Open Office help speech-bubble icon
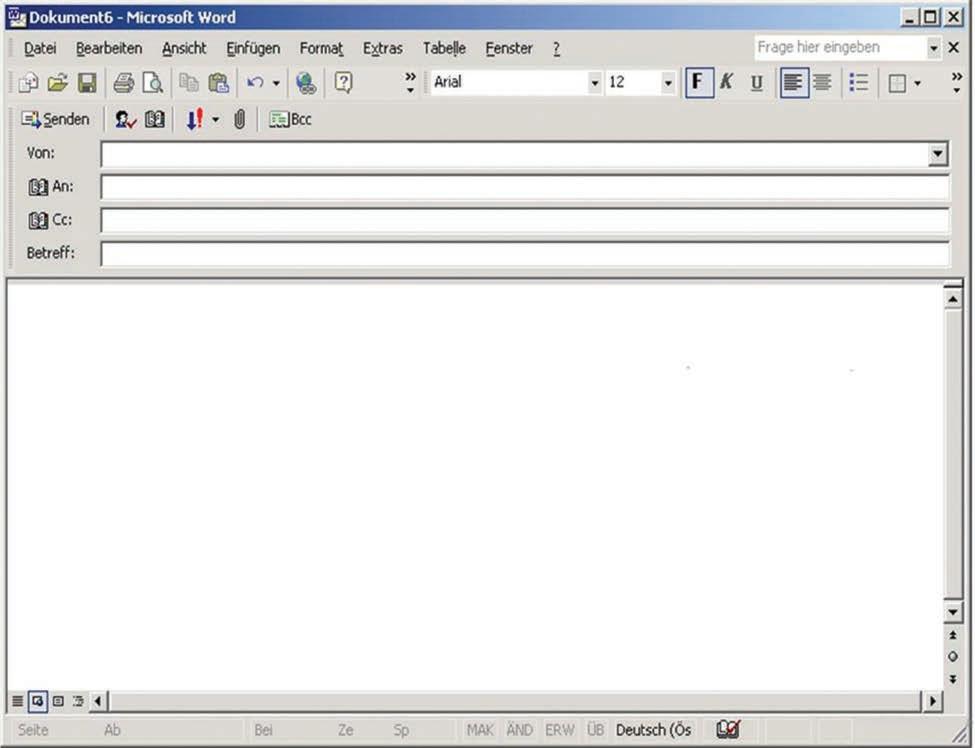Viewport: 975px width, 748px height. 343,83
